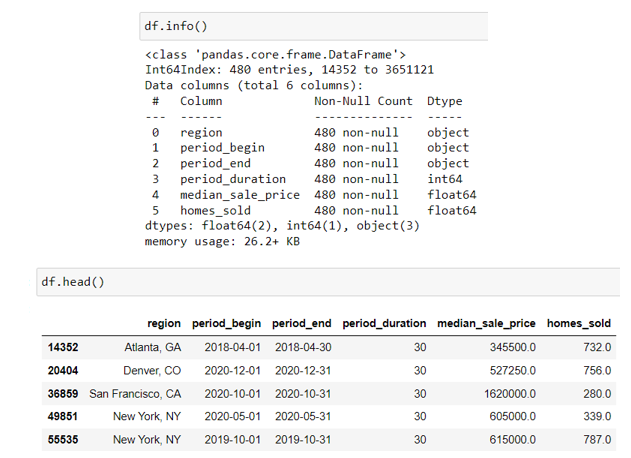Select row index 20404
The height and width of the screenshot is (458, 631).
63,370
